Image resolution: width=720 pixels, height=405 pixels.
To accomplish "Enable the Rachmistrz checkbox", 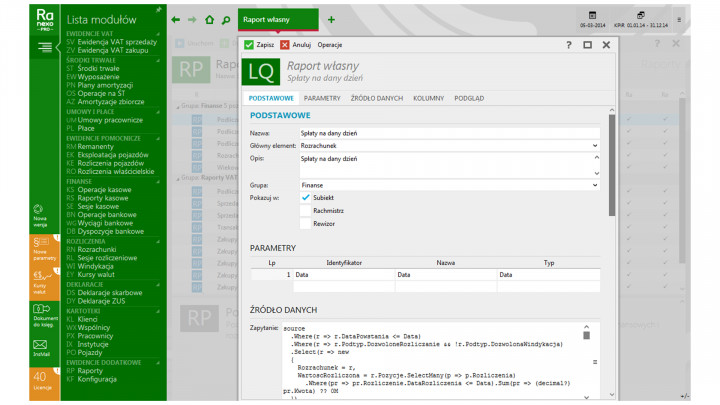I will (x=306, y=210).
